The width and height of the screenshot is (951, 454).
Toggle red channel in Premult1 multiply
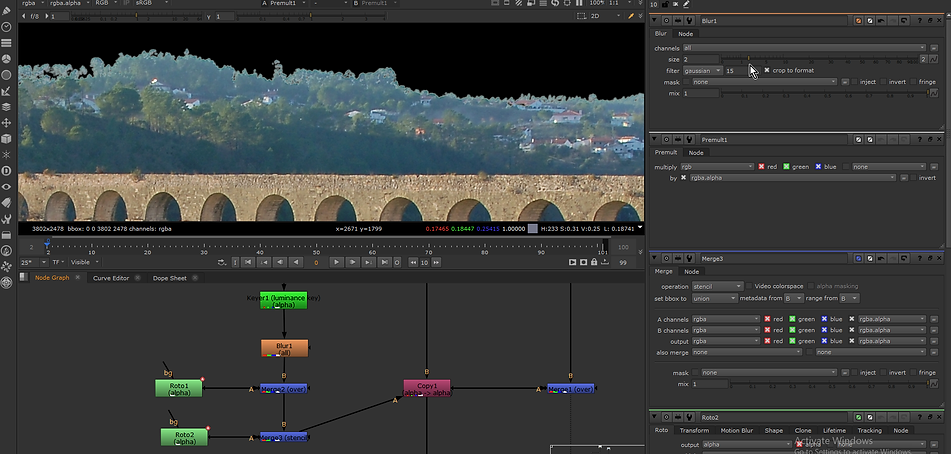(761, 167)
